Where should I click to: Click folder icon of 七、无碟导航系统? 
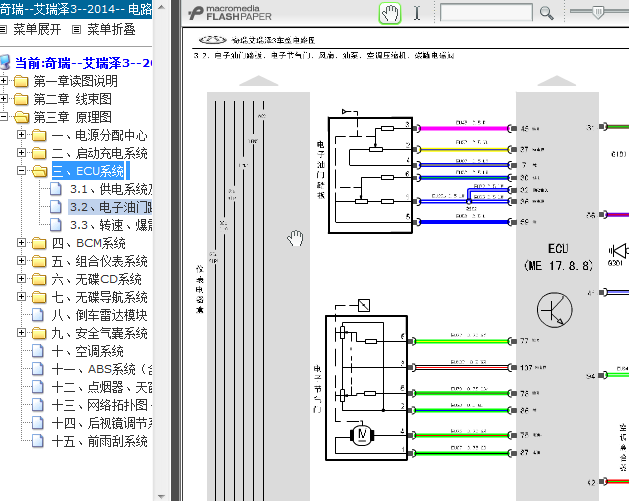(39, 297)
